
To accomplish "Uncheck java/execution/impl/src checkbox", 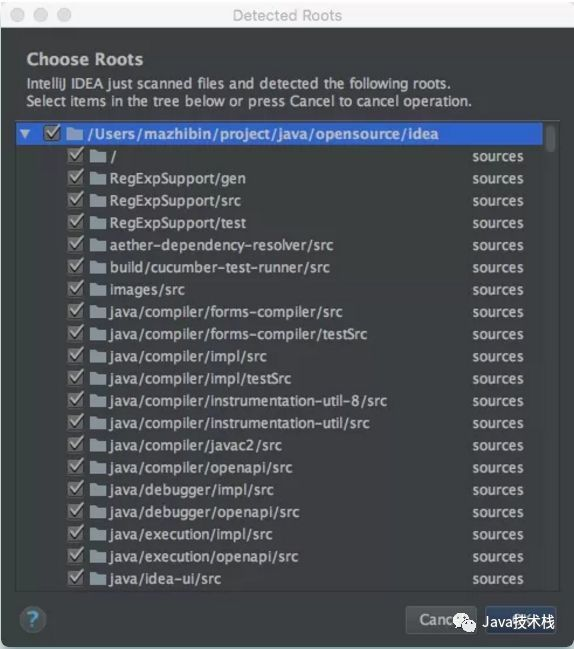I will pyautogui.click(x=76, y=534).
